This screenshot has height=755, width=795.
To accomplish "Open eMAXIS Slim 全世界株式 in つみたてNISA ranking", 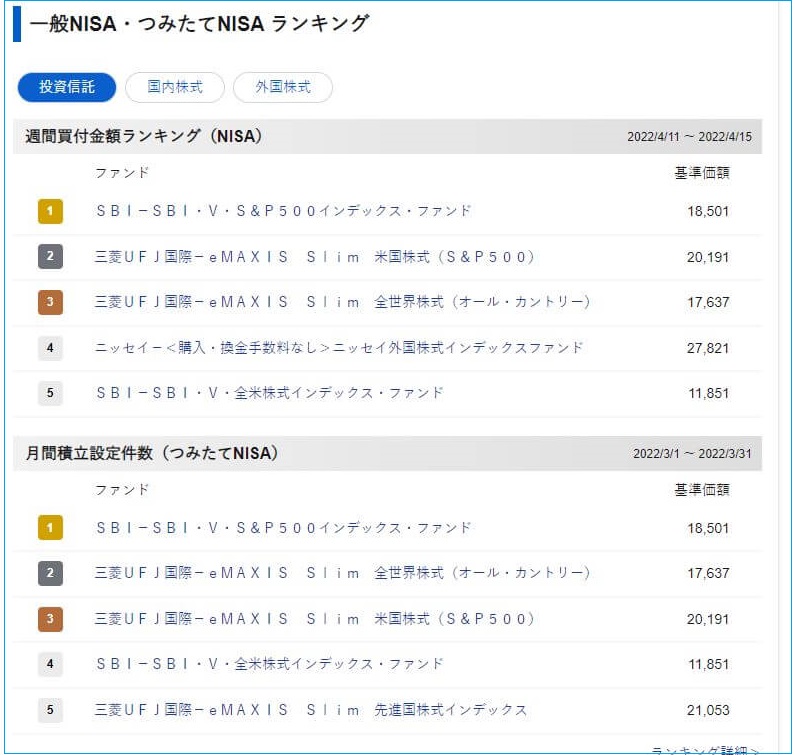I will [342, 573].
